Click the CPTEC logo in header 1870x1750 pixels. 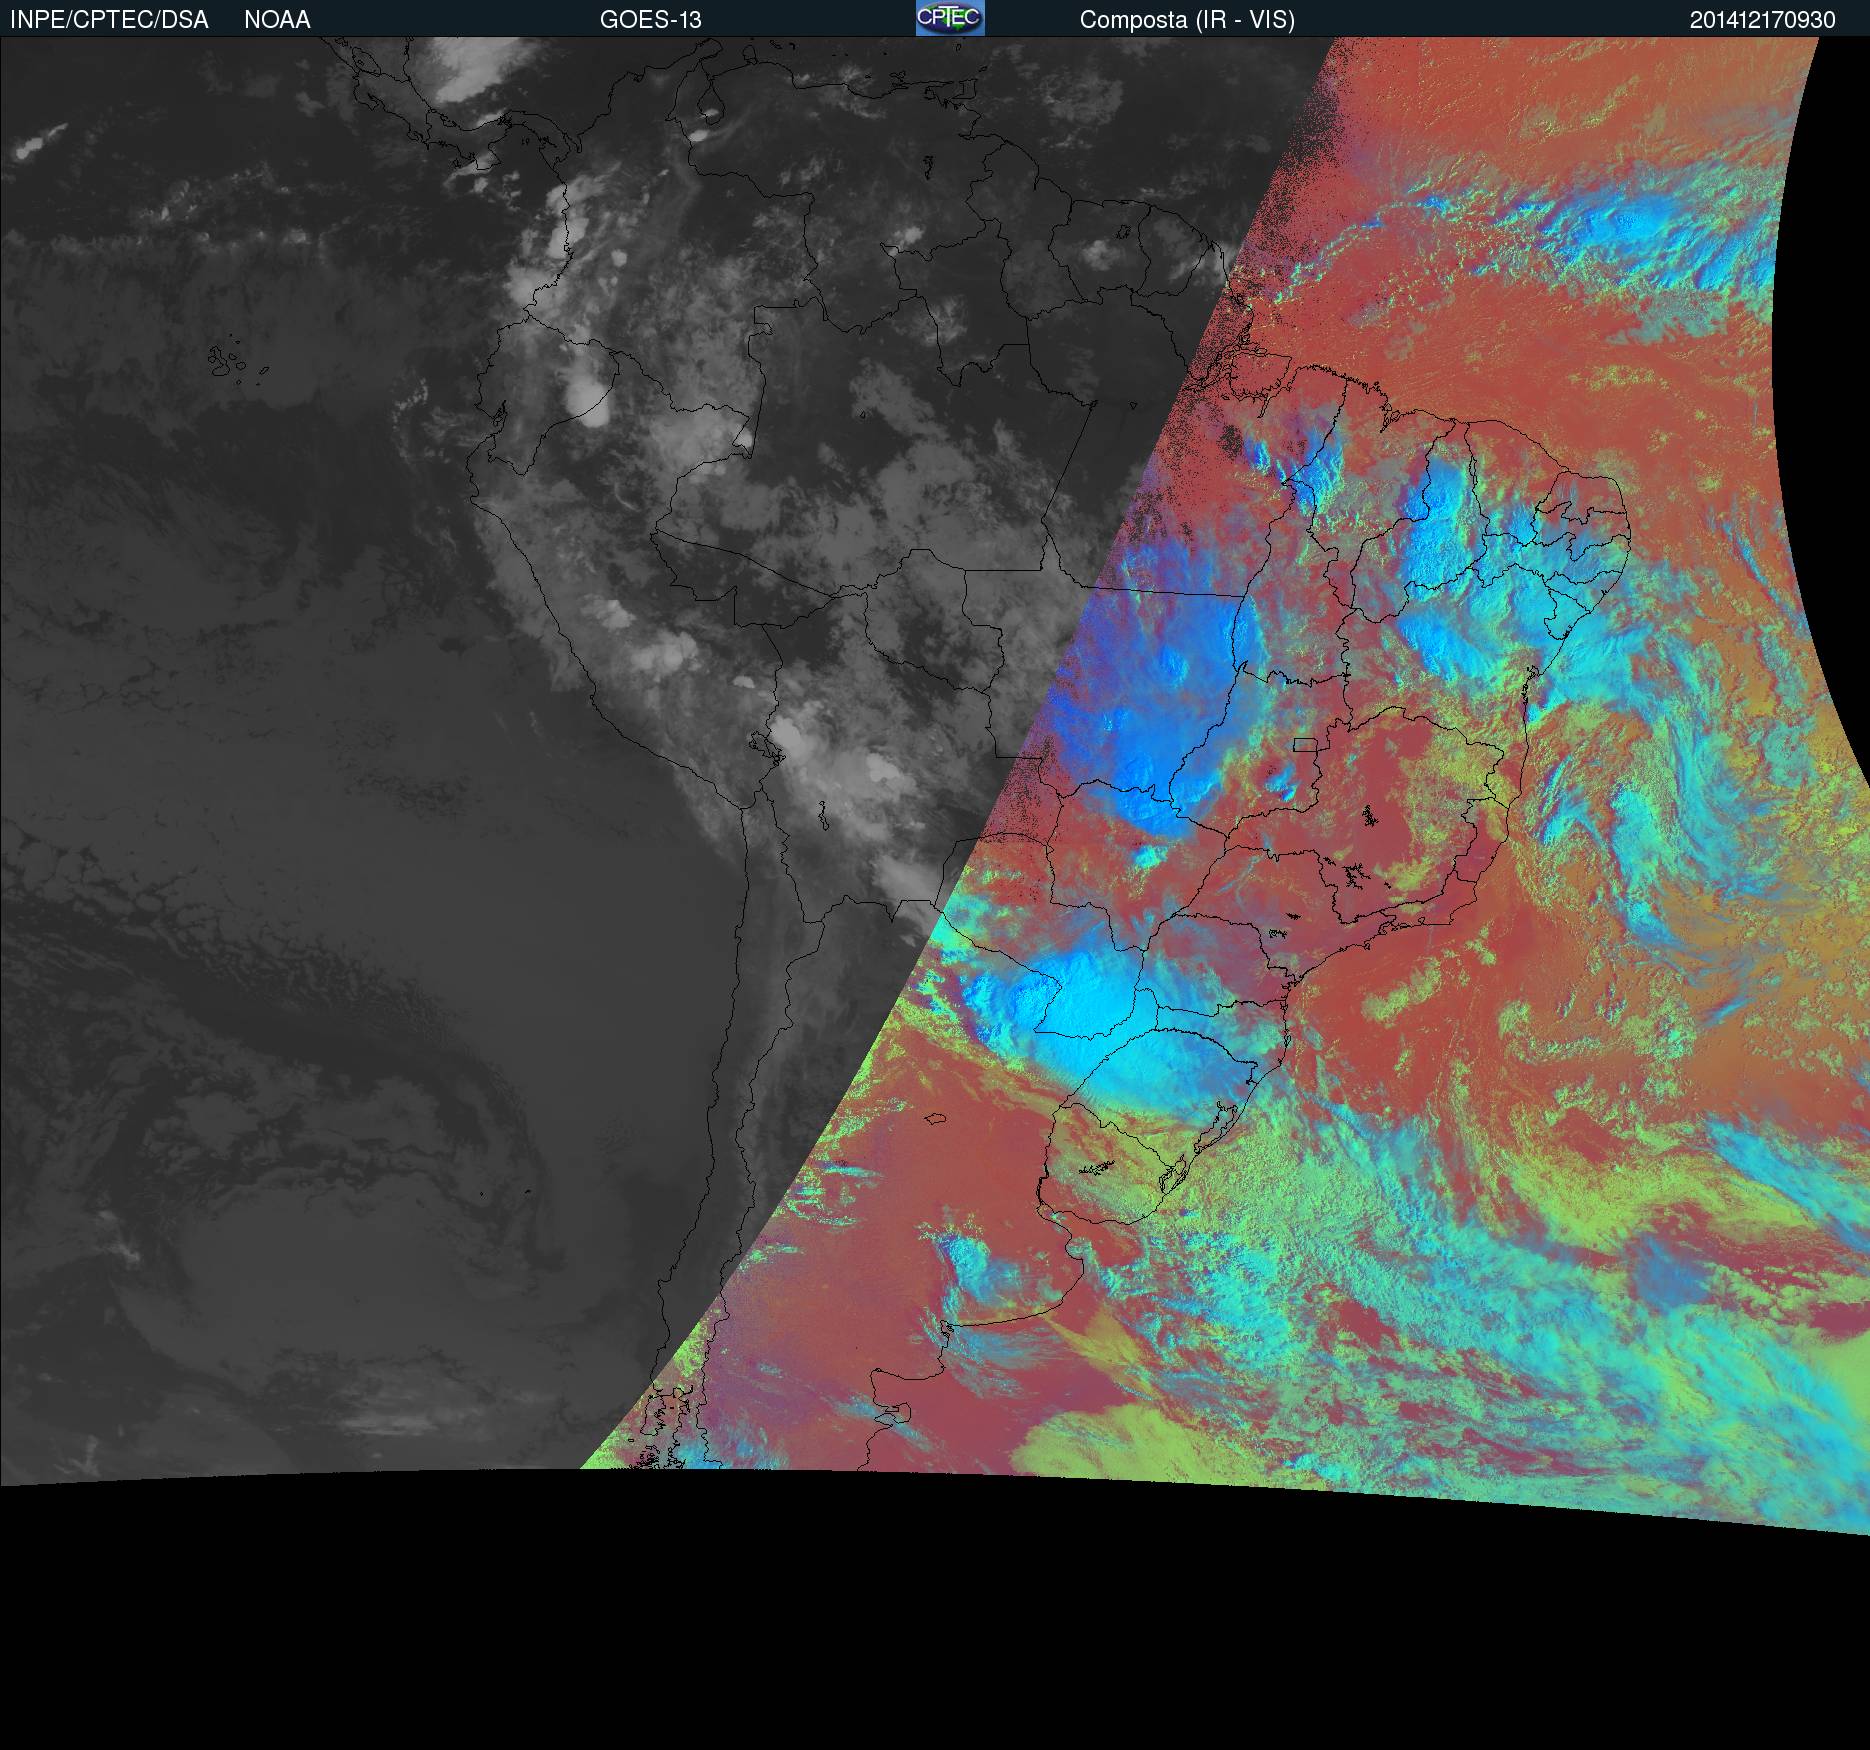(950, 18)
